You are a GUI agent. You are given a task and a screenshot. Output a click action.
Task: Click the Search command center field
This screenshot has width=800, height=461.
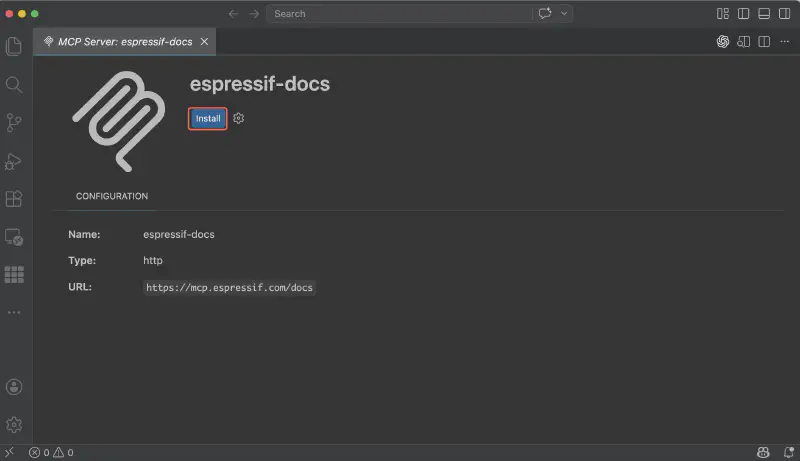(399, 14)
